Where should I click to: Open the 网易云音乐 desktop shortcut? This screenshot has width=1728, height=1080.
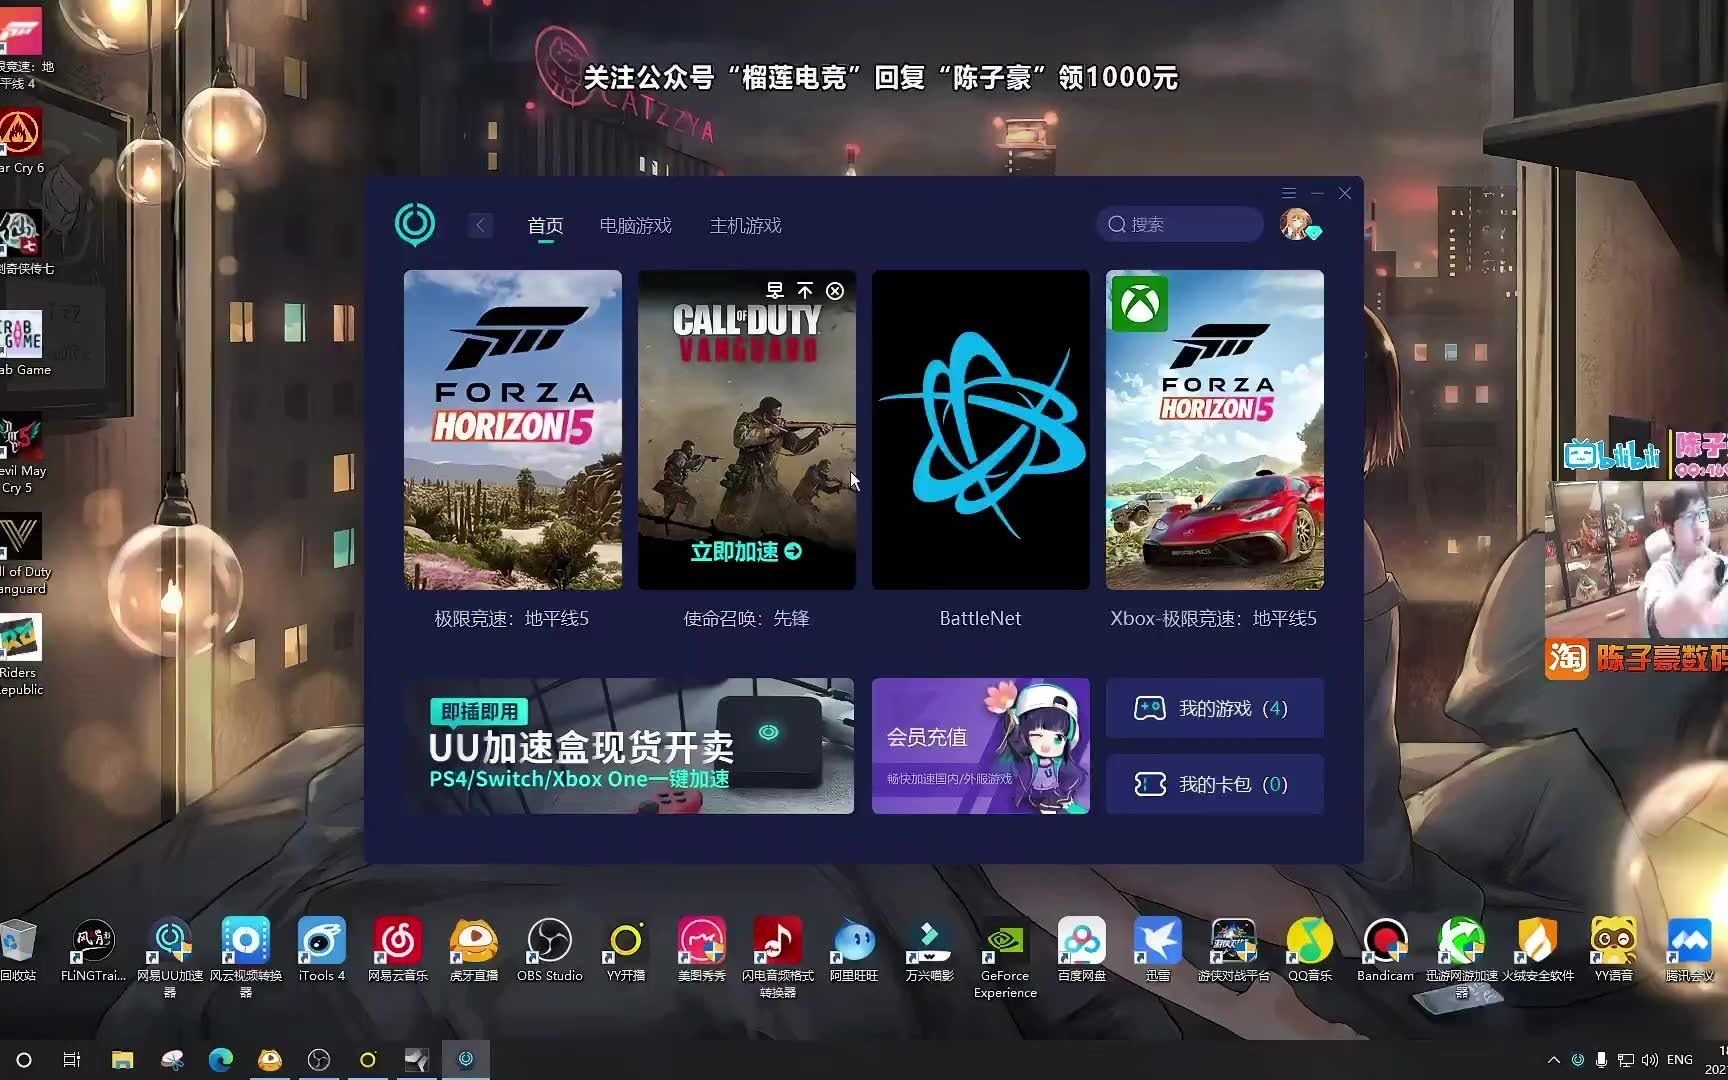tap(398, 950)
